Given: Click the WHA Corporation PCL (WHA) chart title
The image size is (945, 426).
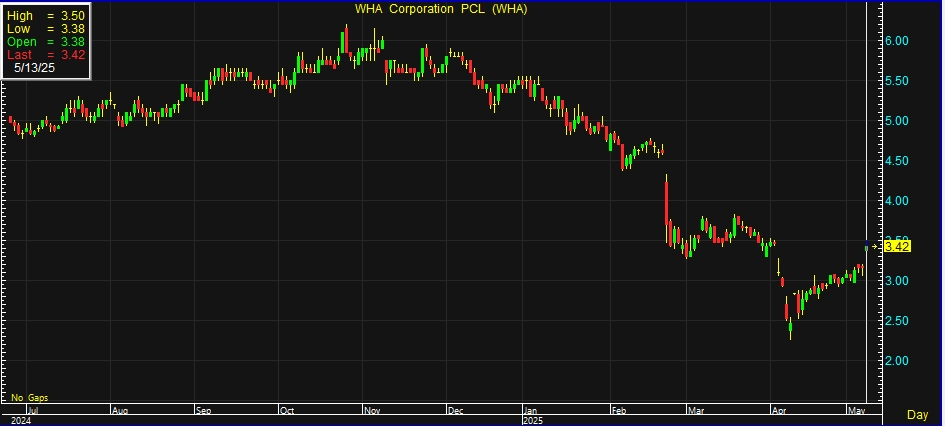Looking at the screenshot, I should 441,9.
